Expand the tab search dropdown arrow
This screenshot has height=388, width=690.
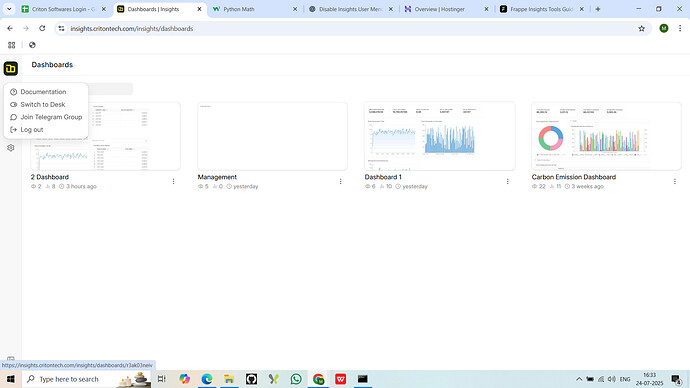(9, 9)
